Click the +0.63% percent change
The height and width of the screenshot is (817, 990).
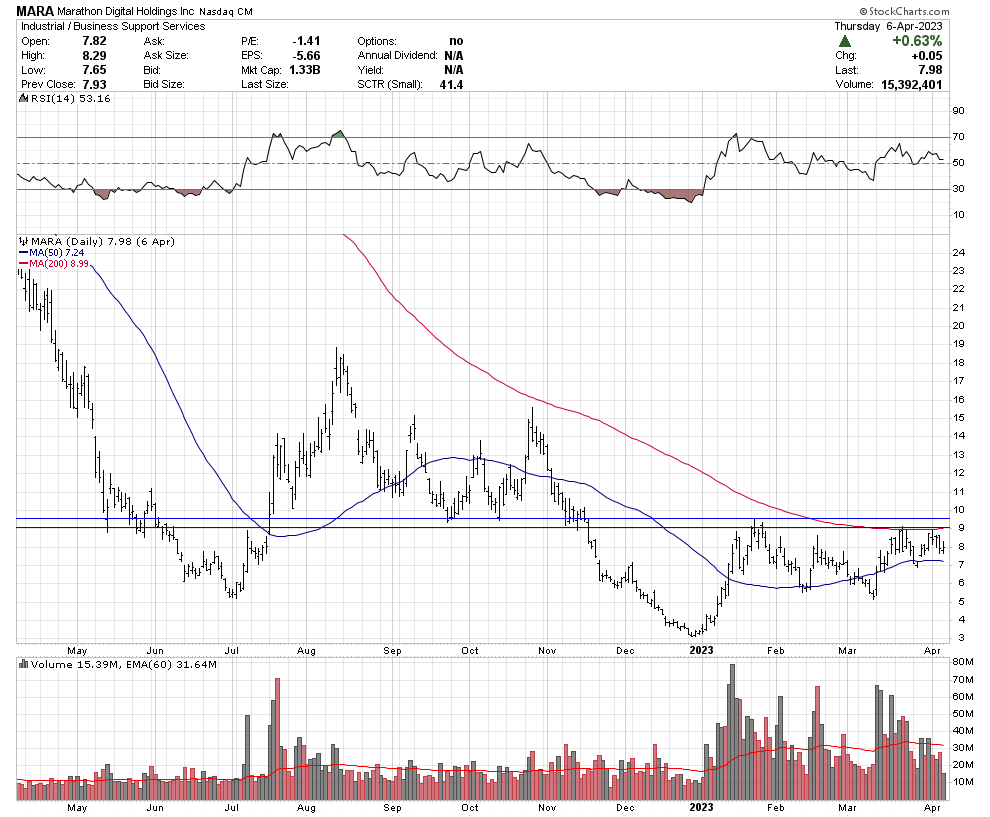[917, 41]
